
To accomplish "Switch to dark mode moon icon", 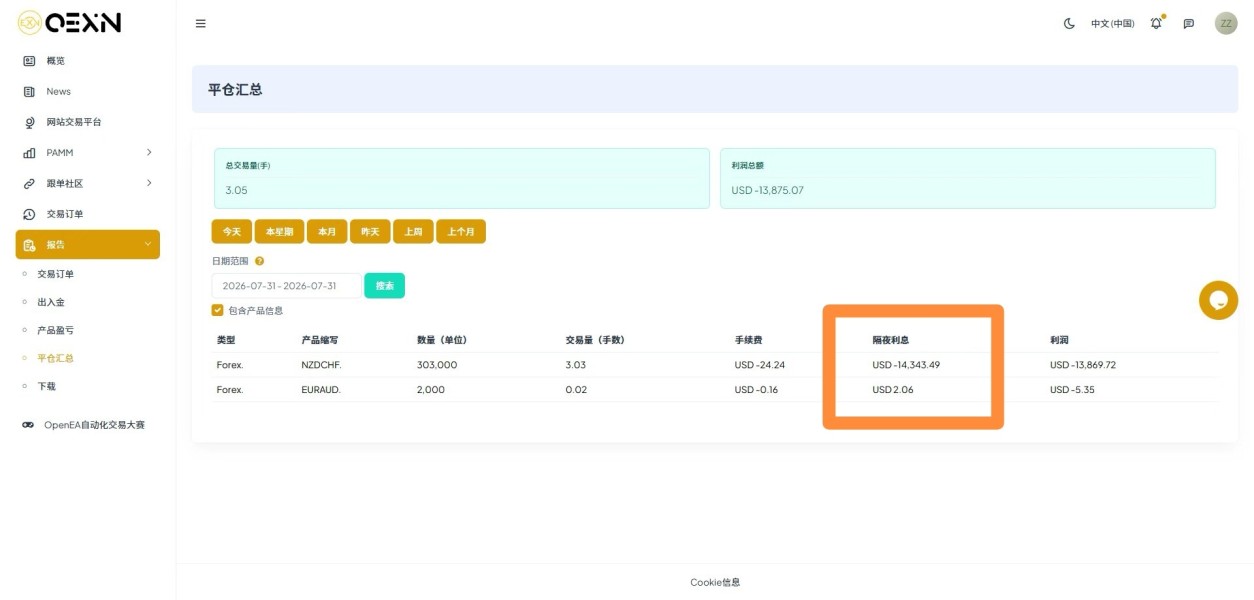I will tap(1069, 23).
